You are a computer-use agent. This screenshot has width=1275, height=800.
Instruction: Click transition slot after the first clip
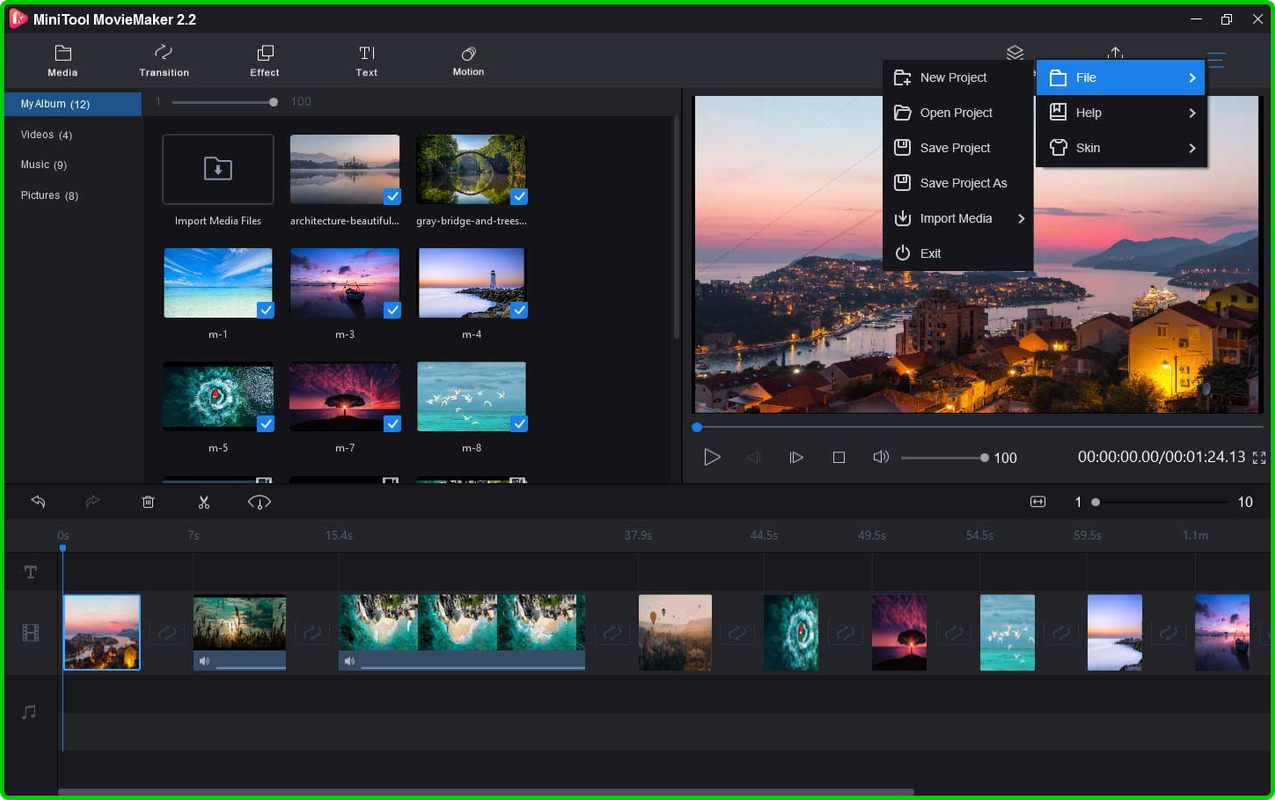click(x=166, y=633)
